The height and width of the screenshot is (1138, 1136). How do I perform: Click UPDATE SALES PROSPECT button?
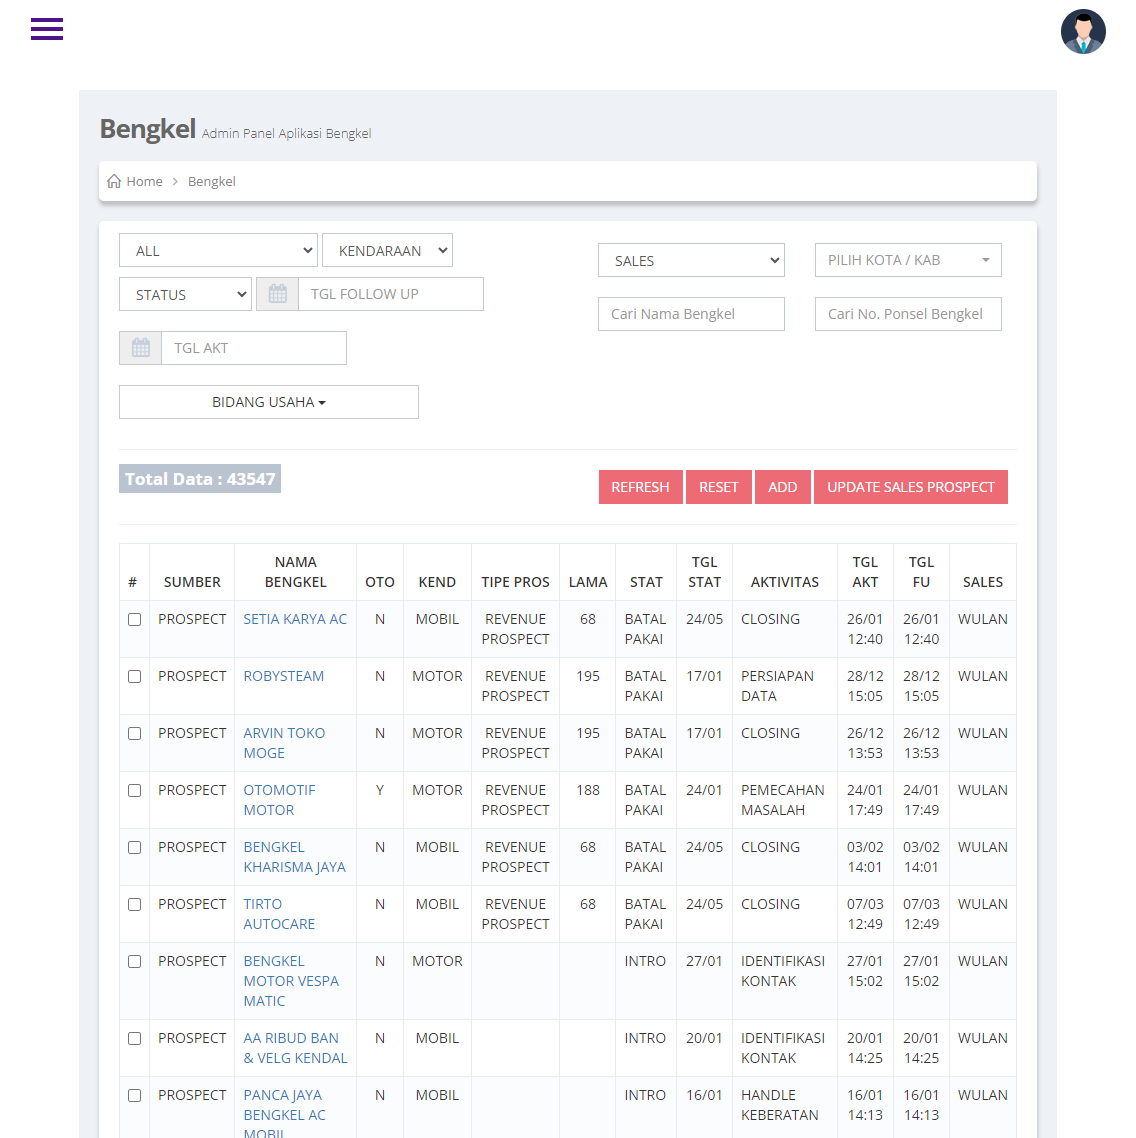(911, 487)
